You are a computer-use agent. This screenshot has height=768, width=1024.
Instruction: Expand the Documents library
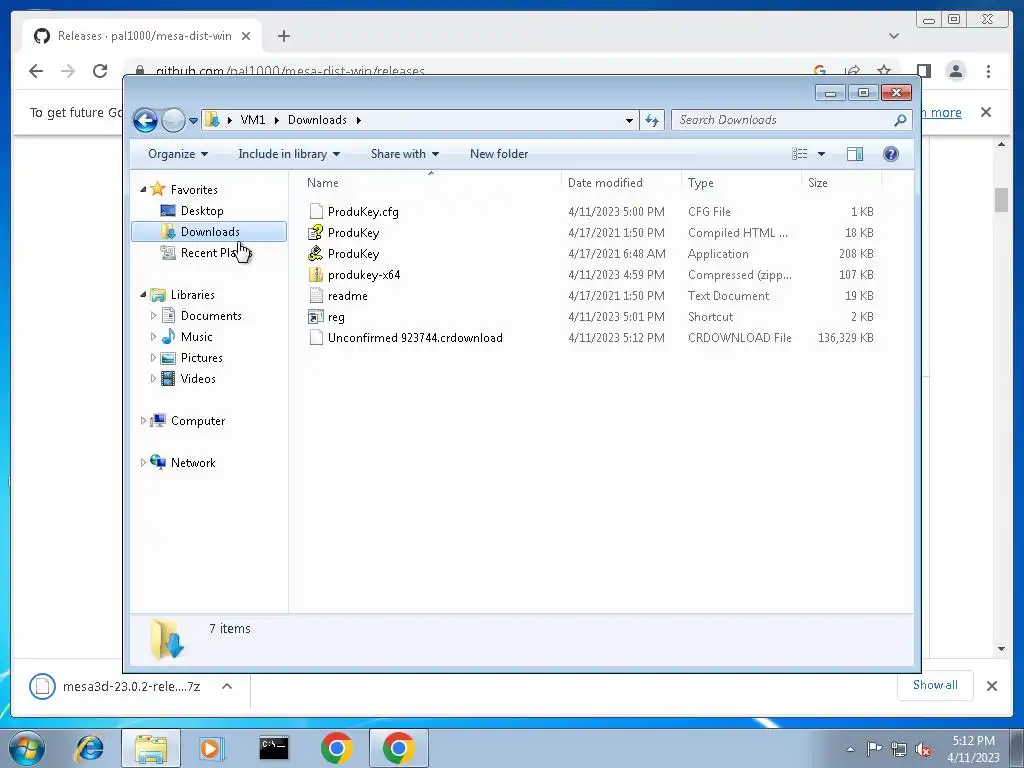pyautogui.click(x=153, y=315)
